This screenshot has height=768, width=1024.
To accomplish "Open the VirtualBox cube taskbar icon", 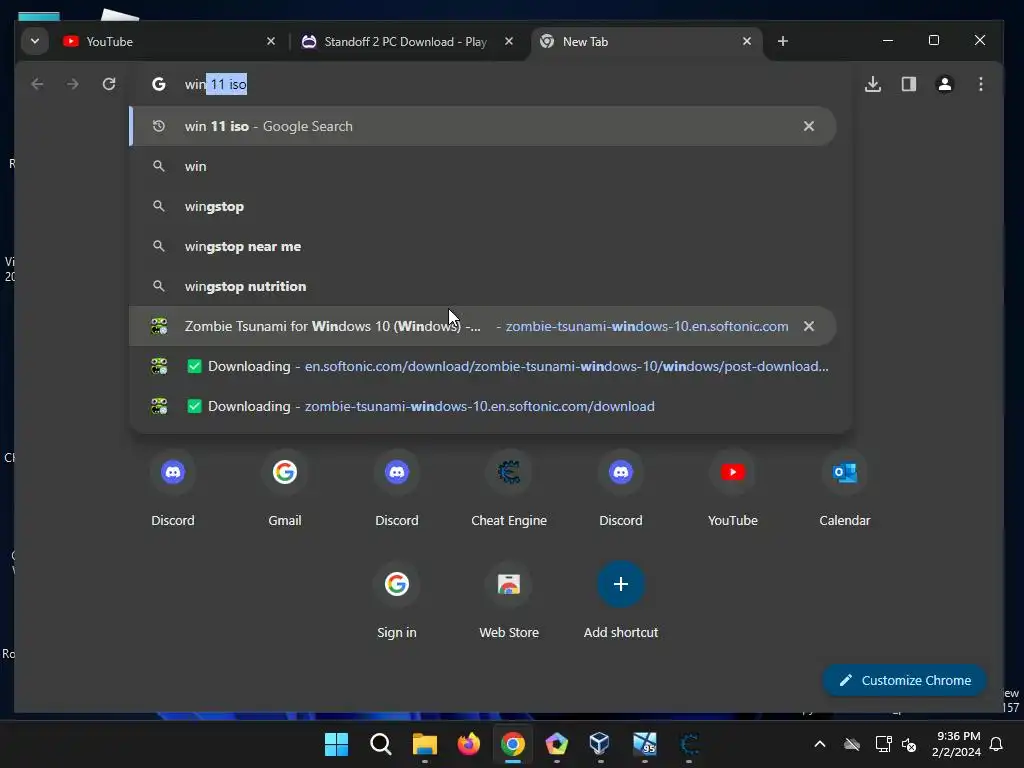I will 600,744.
